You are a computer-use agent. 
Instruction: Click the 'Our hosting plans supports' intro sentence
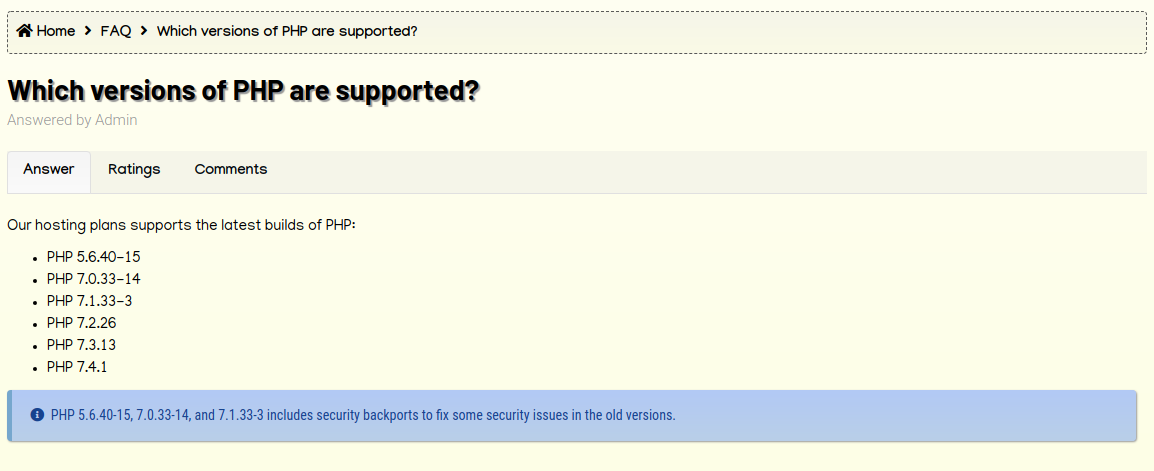coord(181,225)
